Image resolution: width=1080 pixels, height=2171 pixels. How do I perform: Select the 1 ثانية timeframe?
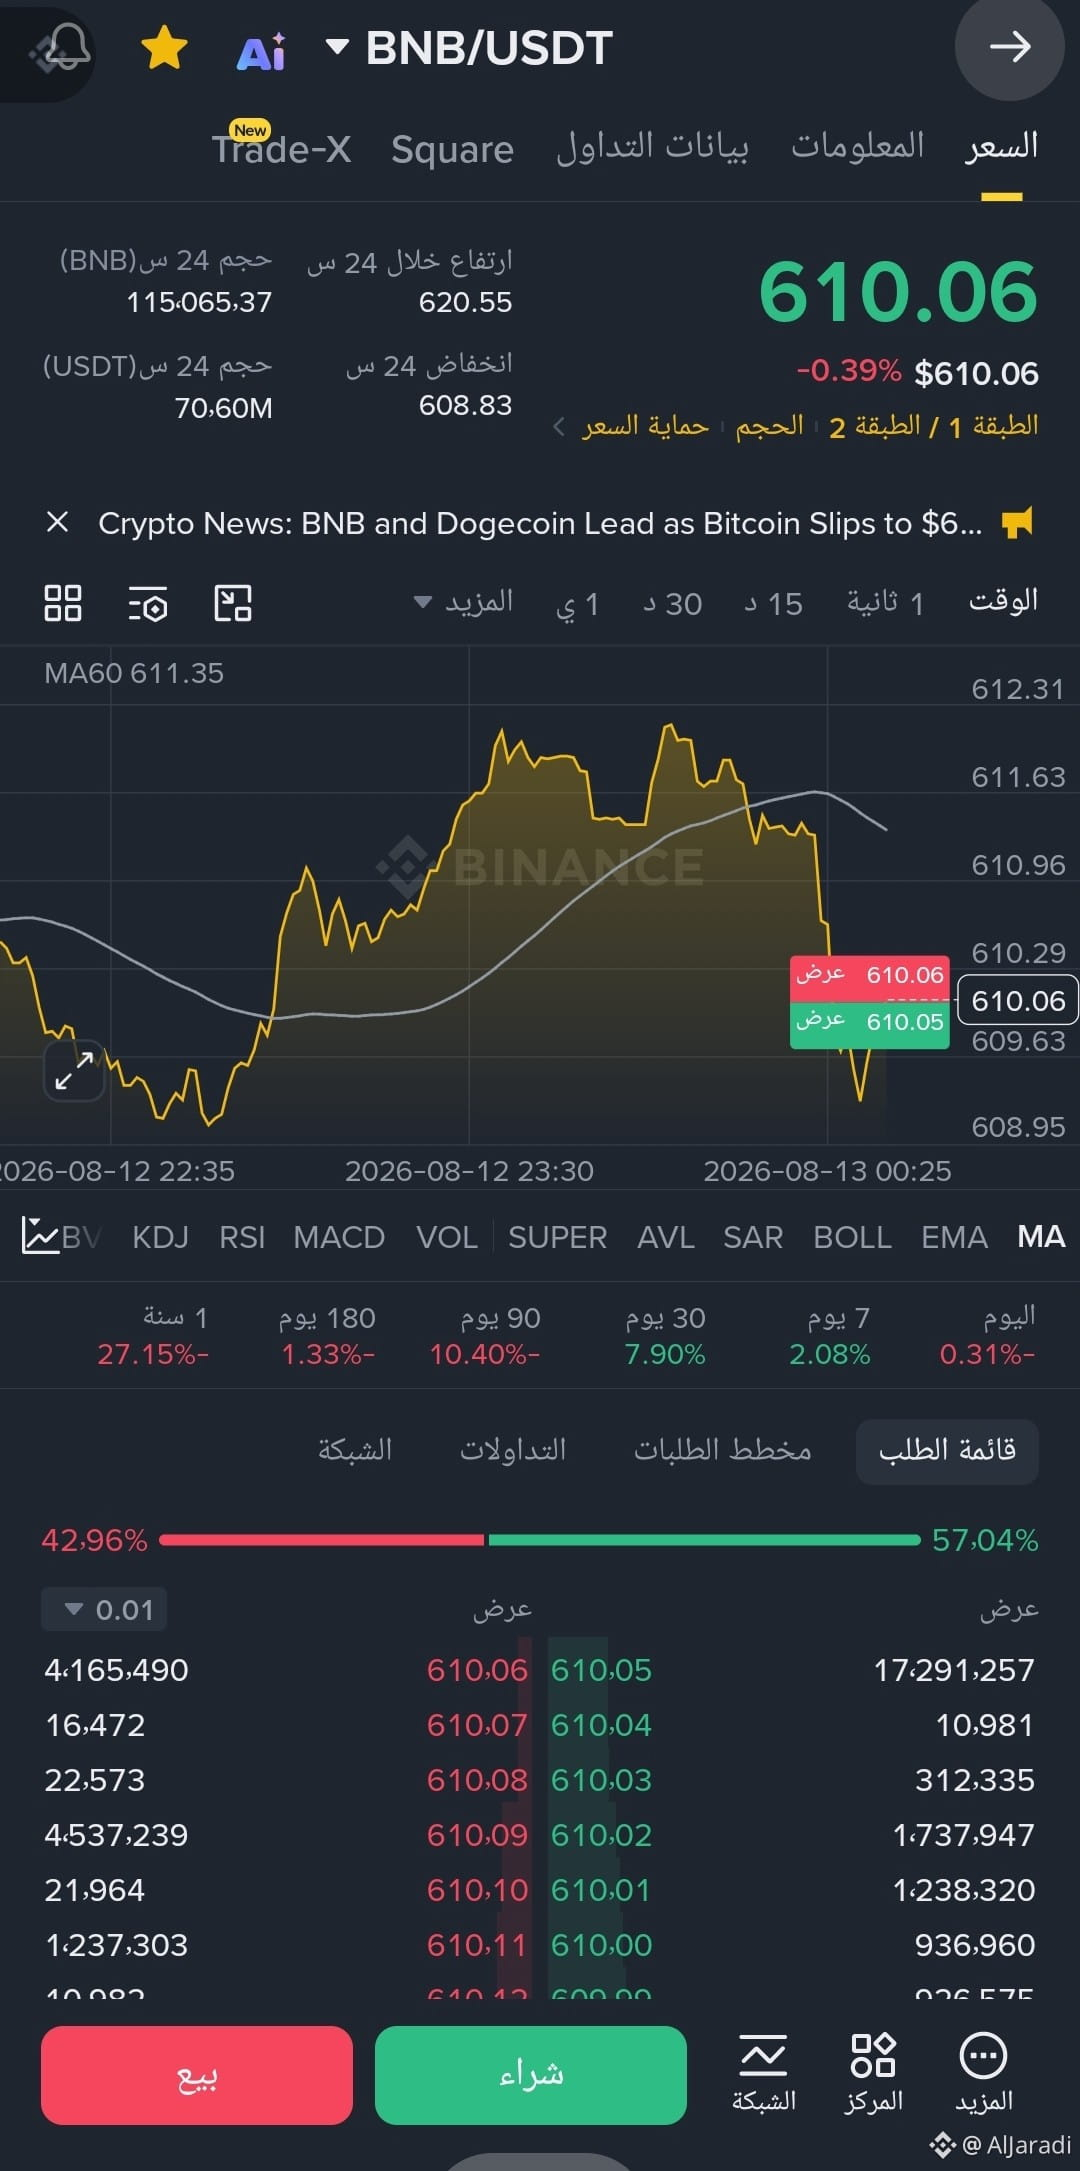tap(885, 603)
